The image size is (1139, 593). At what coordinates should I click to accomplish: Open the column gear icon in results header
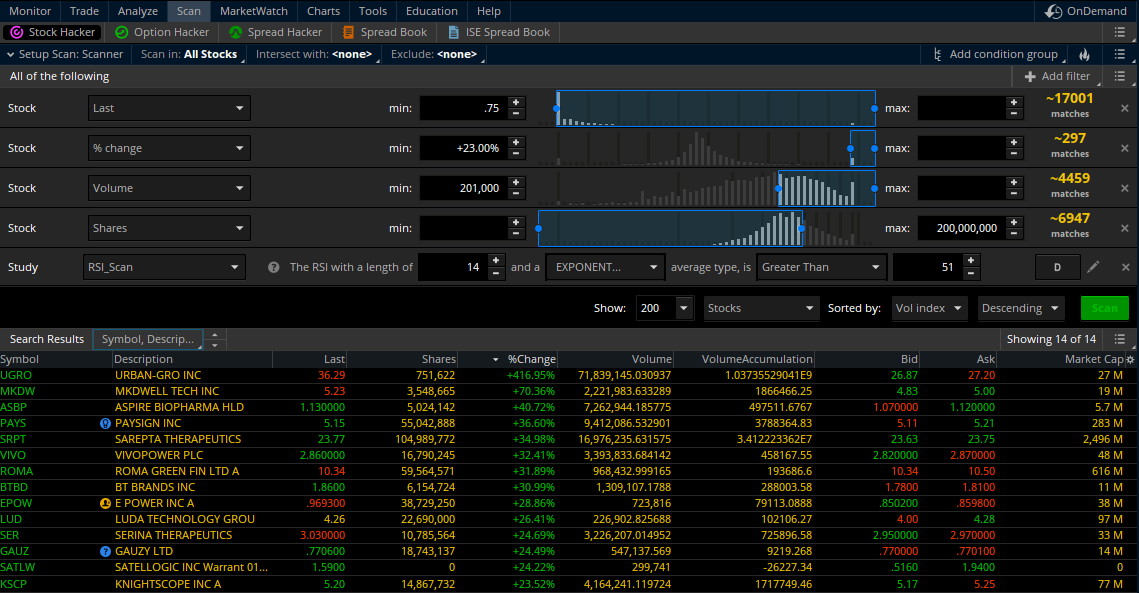click(x=1130, y=359)
